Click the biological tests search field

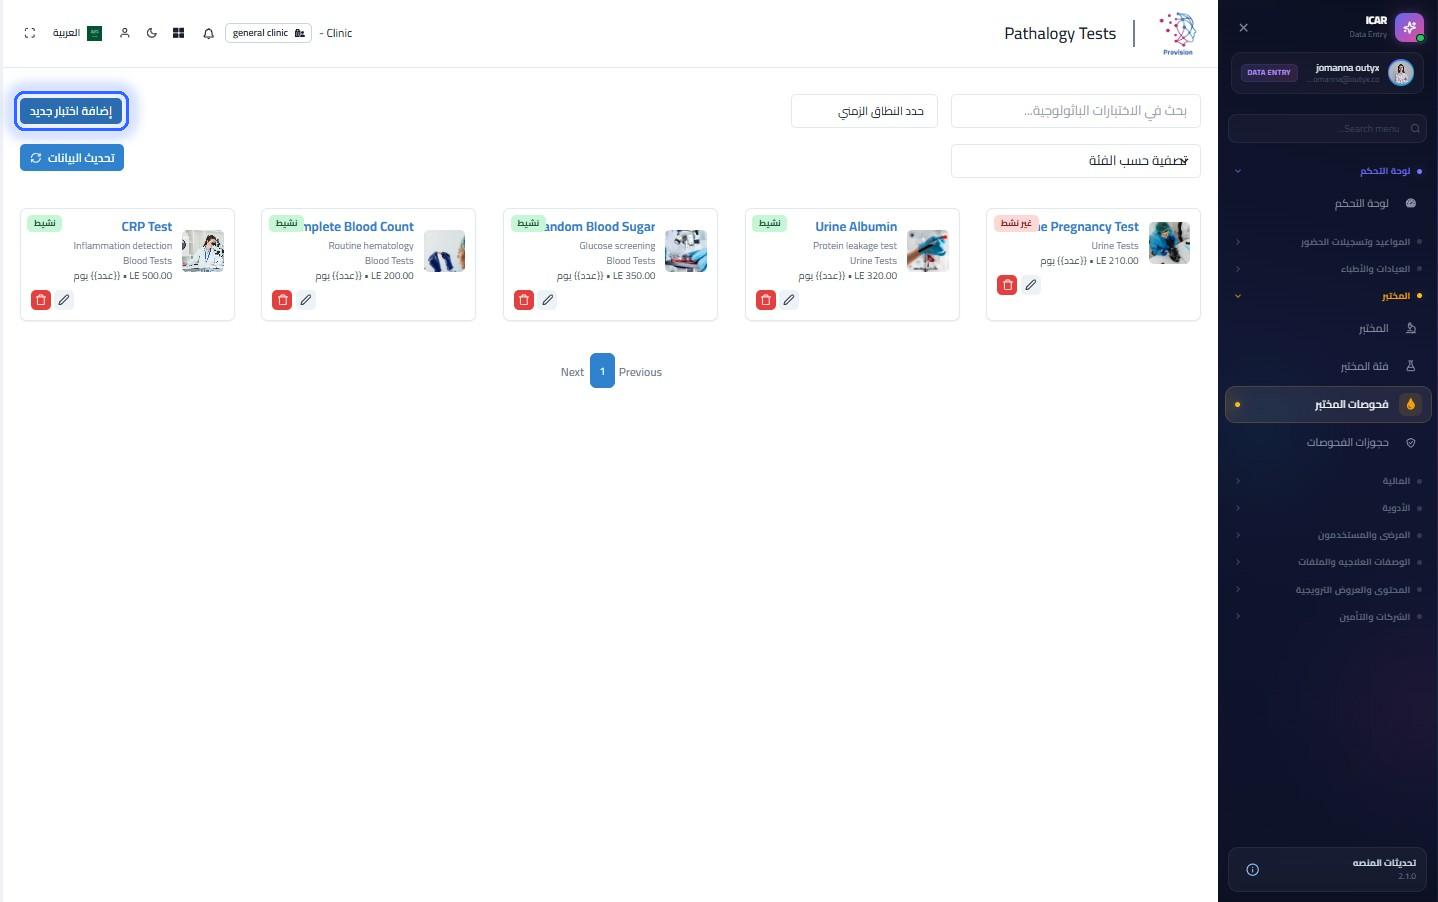[x=1075, y=111]
